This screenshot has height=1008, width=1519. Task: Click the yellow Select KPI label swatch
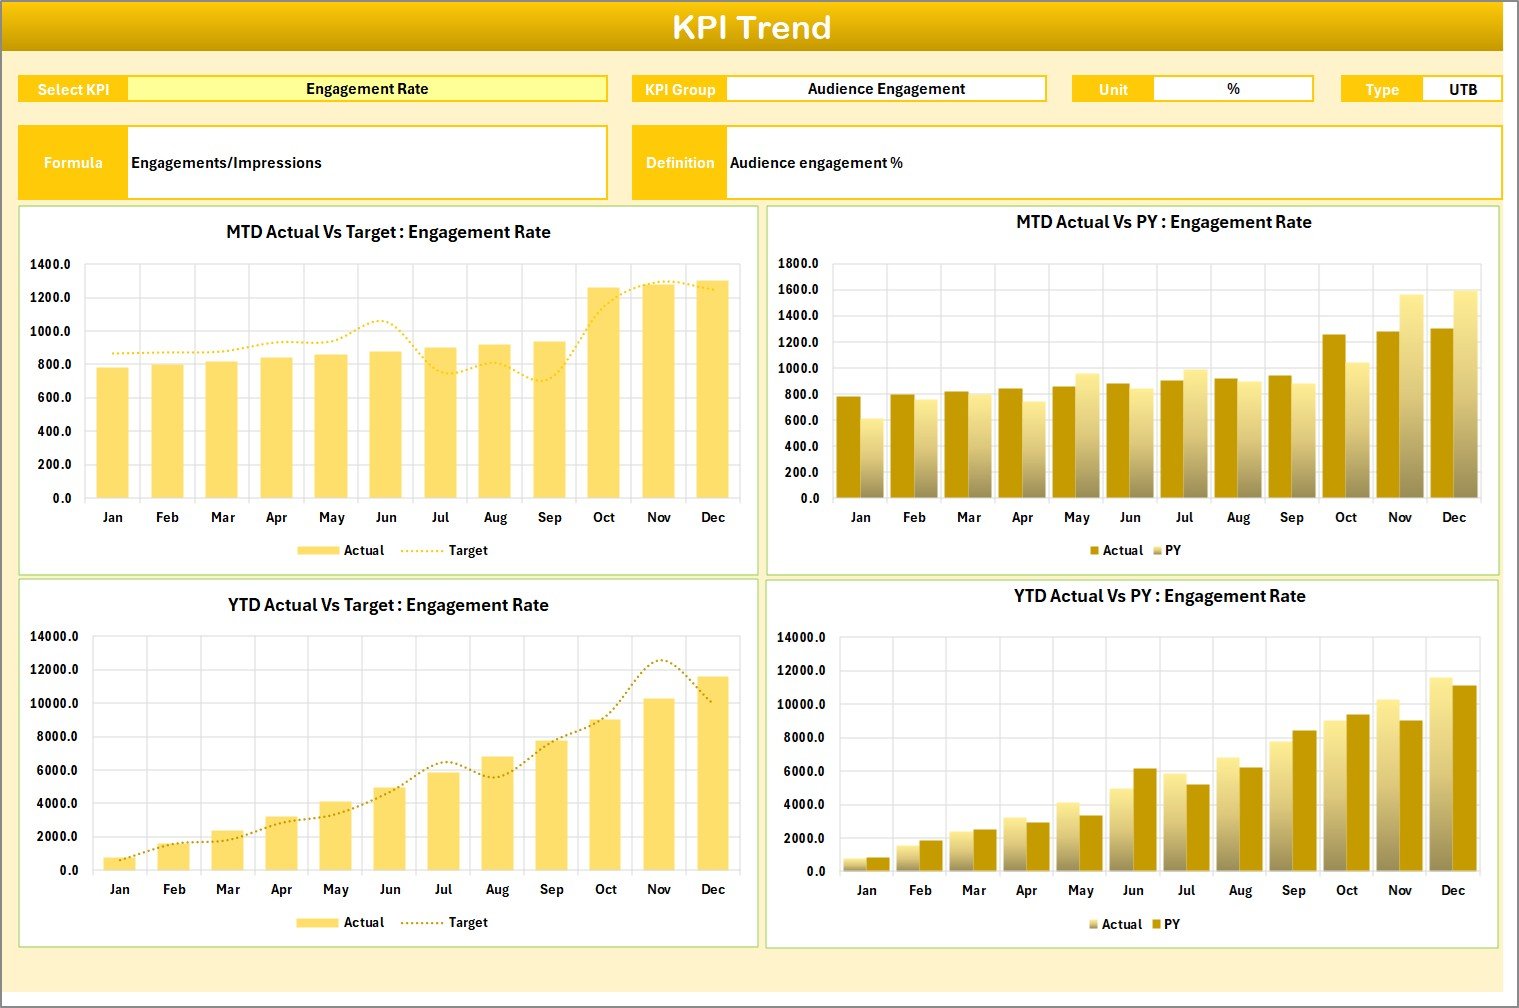72,88
